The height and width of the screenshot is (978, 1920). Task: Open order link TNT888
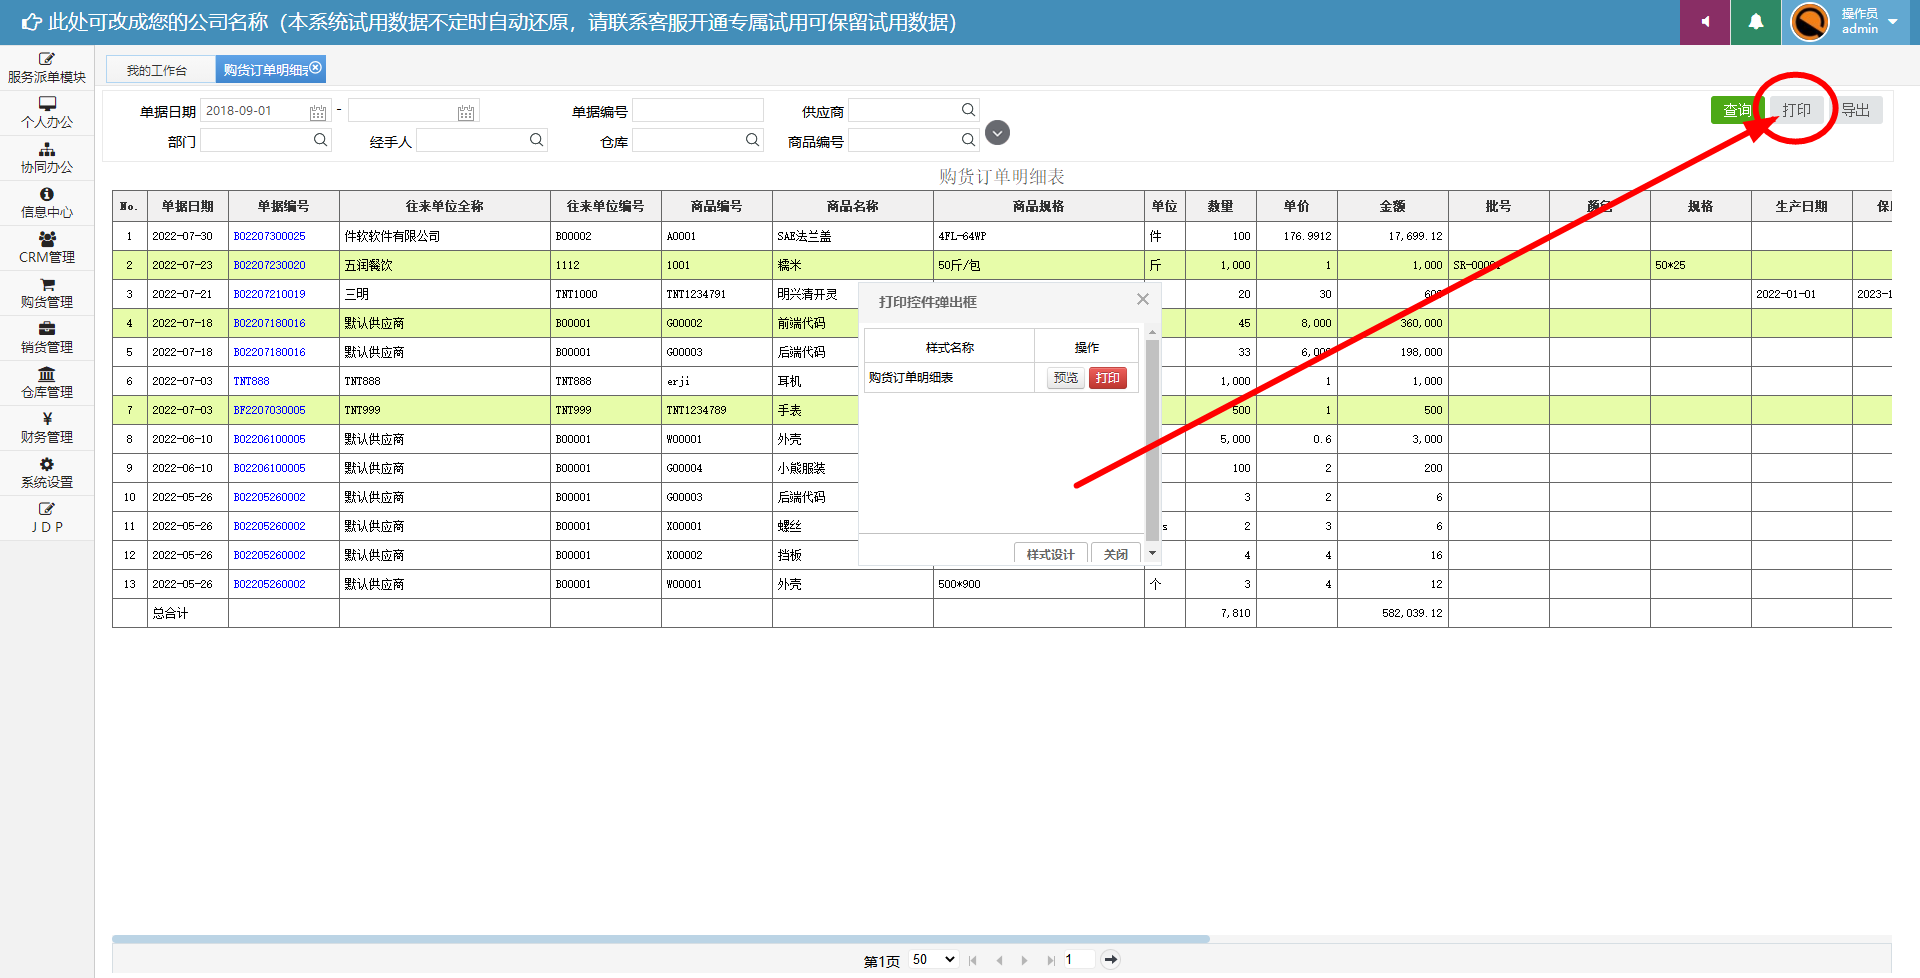(251, 381)
